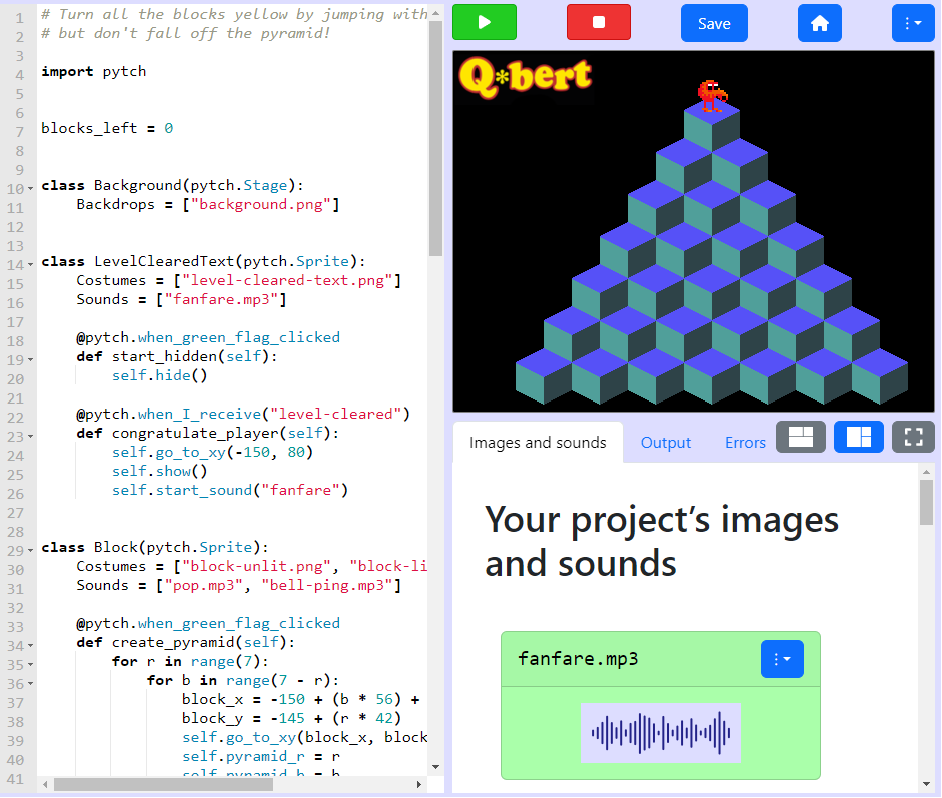This screenshot has width=942, height=798.
Task: Go to home via house icon
Action: (x=819, y=23)
